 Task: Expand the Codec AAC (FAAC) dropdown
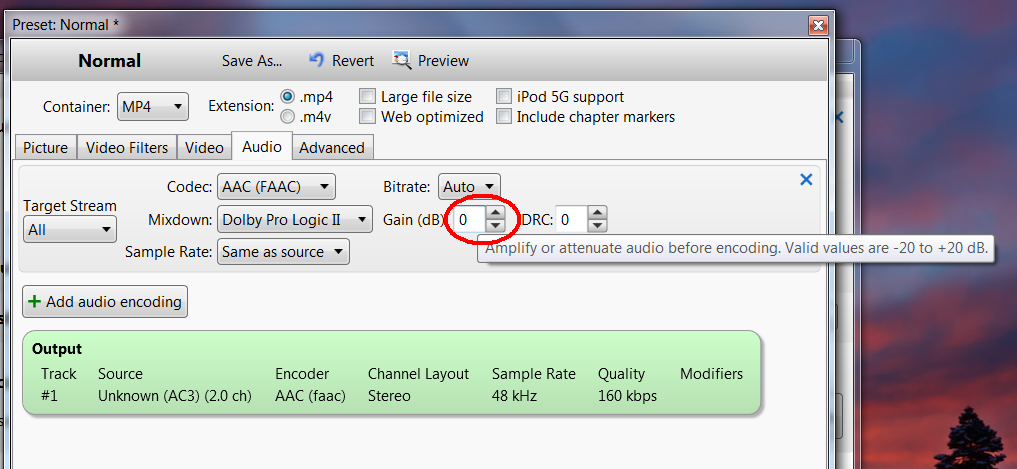point(276,186)
